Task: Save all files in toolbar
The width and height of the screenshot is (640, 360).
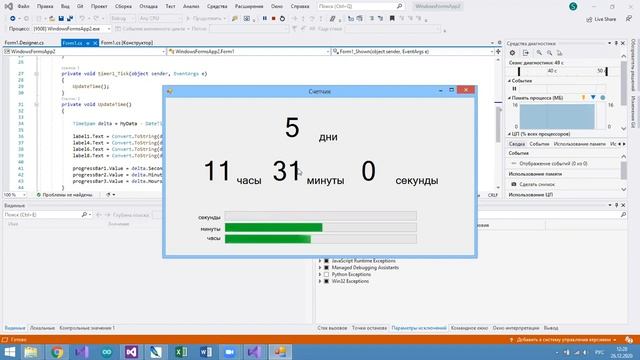Action: (x=70, y=18)
